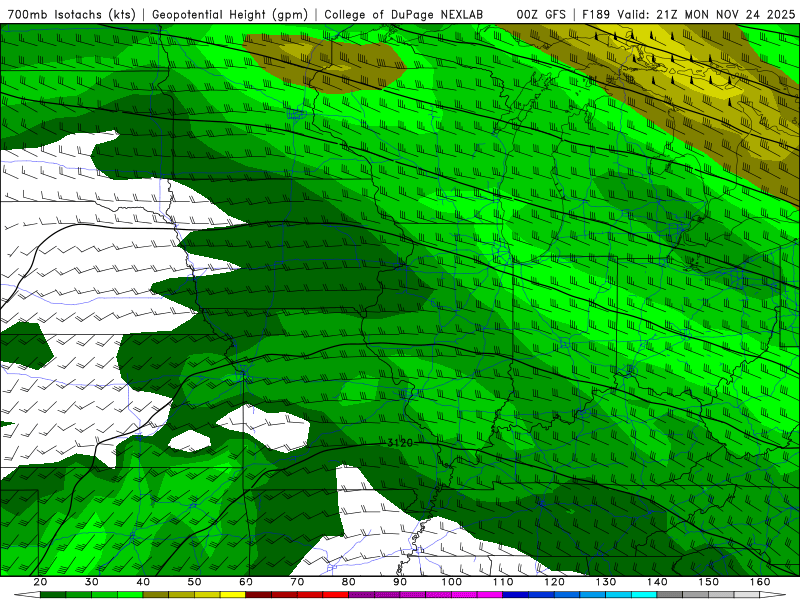
Task: Select the magenta swatch ending at 110
Action: pyautogui.click(x=490, y=594)
